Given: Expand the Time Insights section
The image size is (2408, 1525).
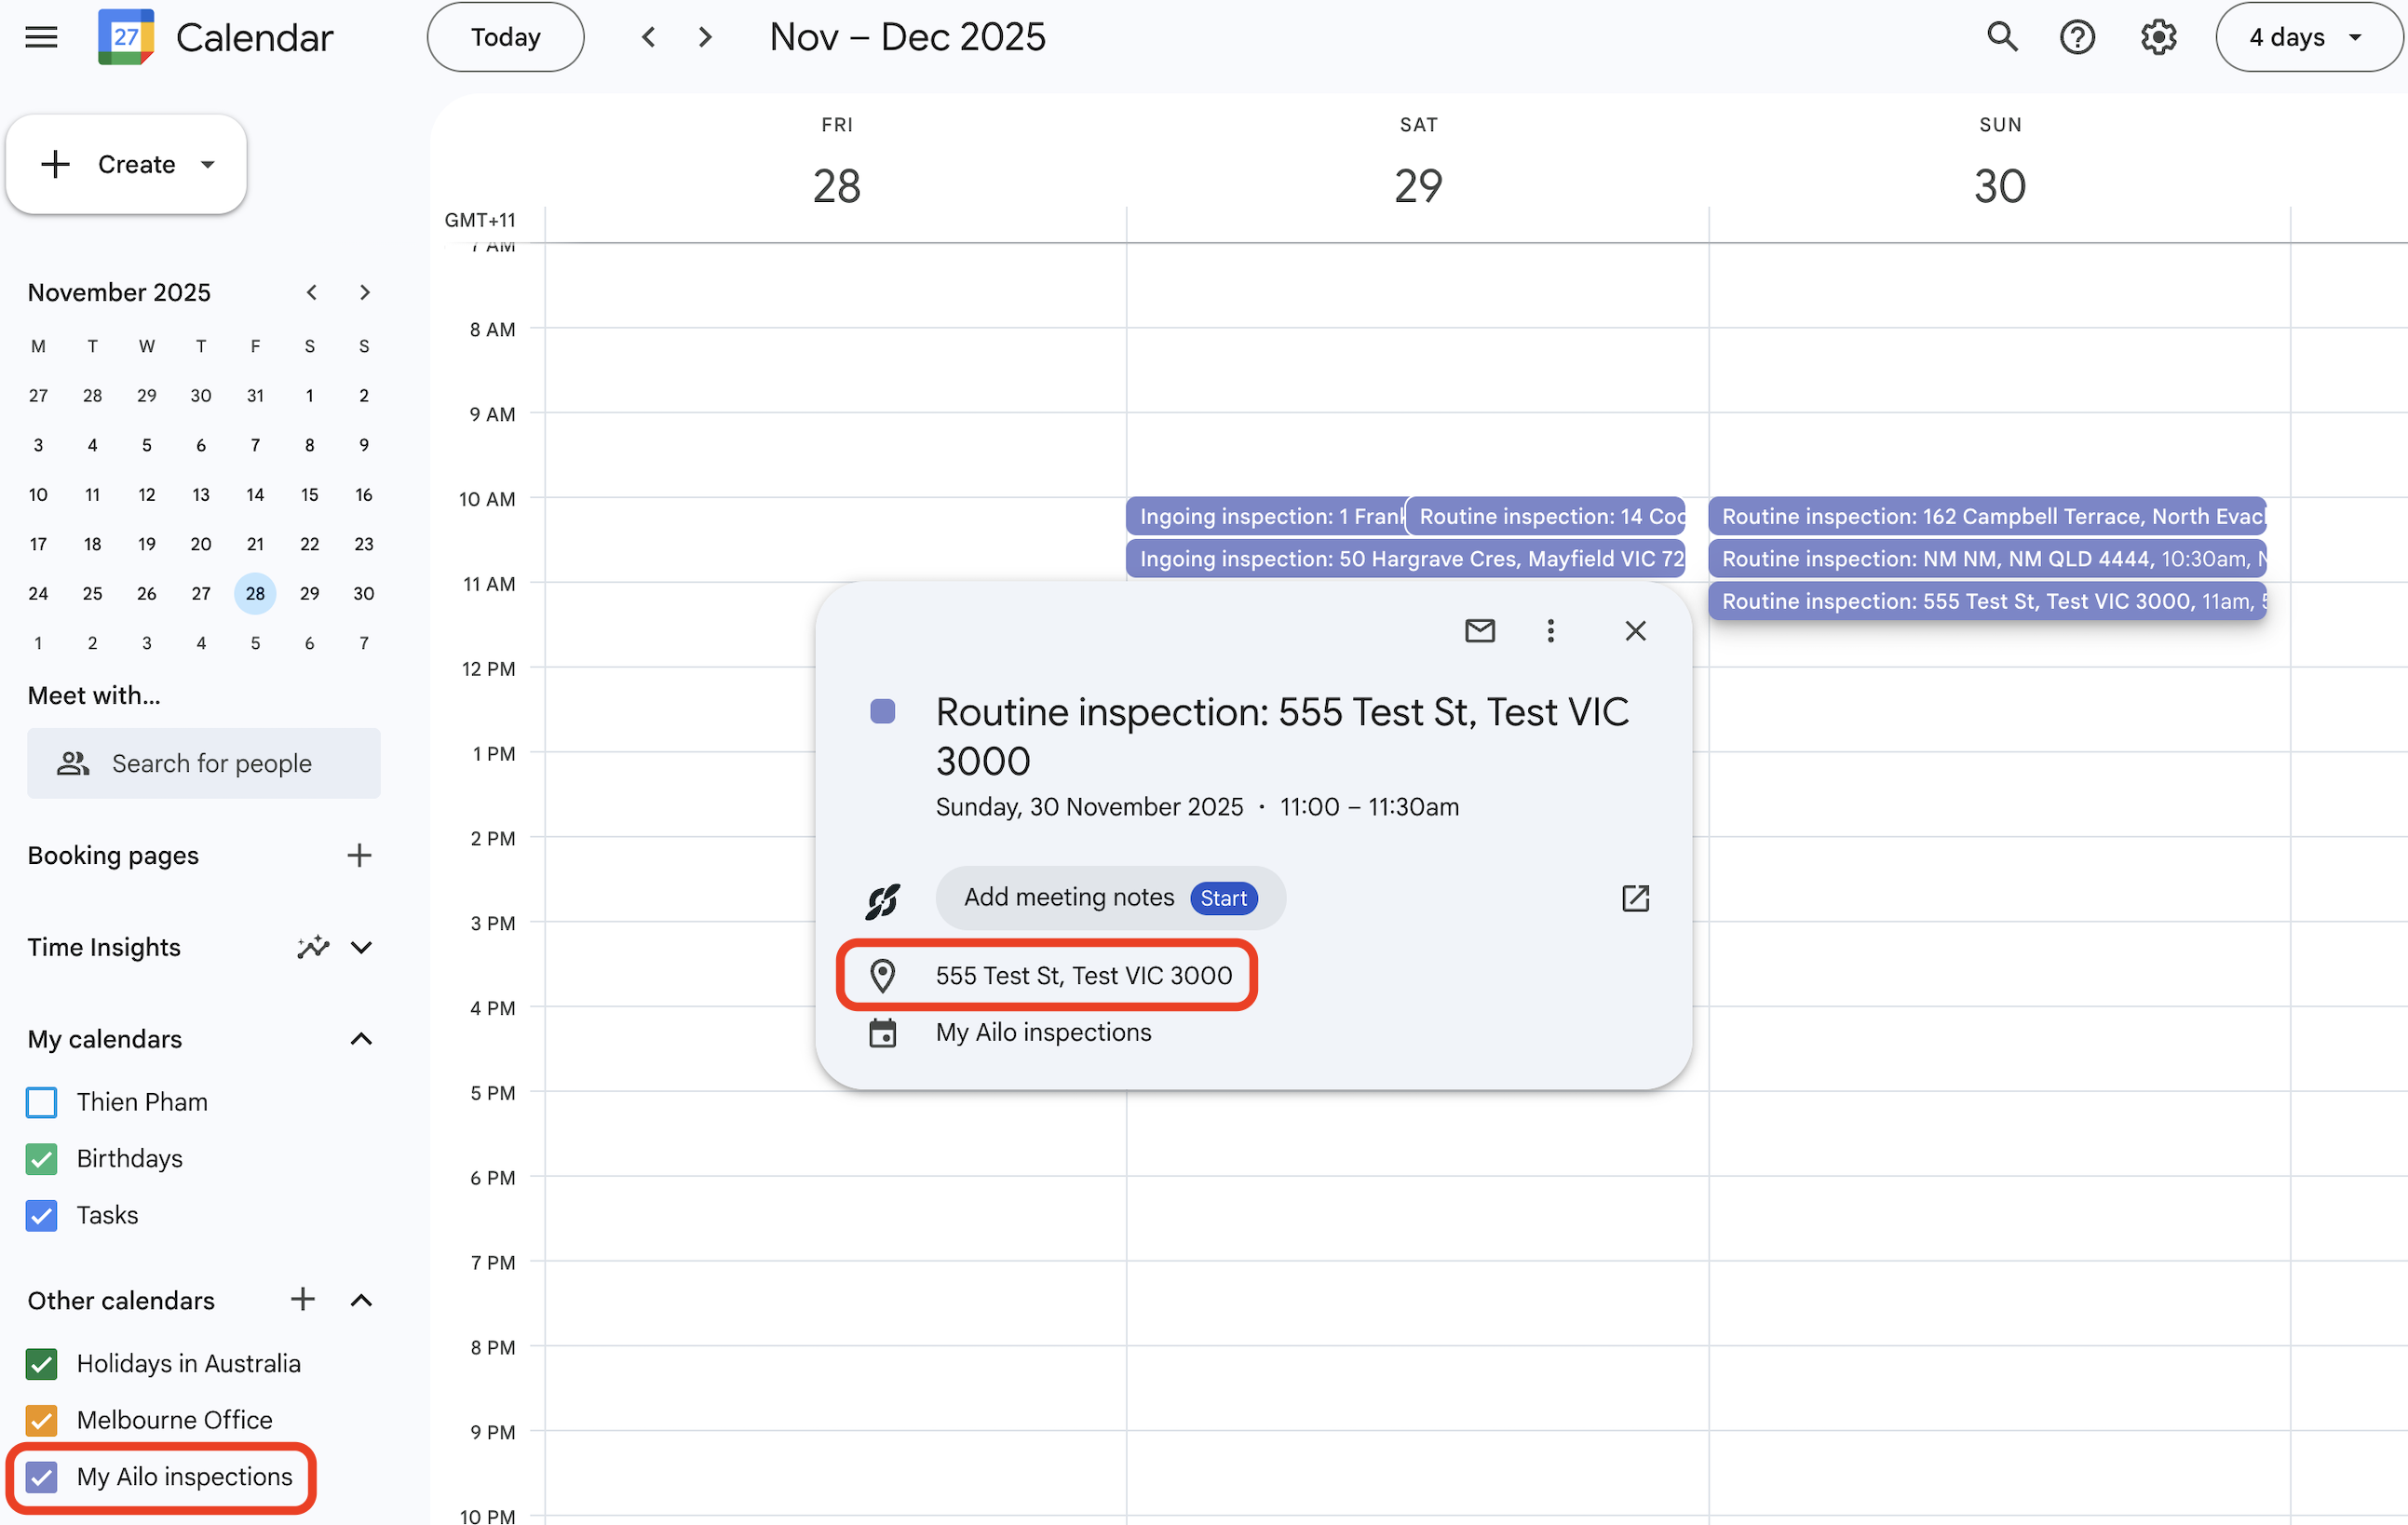Looking at the screenshot, I should point(361,947).
